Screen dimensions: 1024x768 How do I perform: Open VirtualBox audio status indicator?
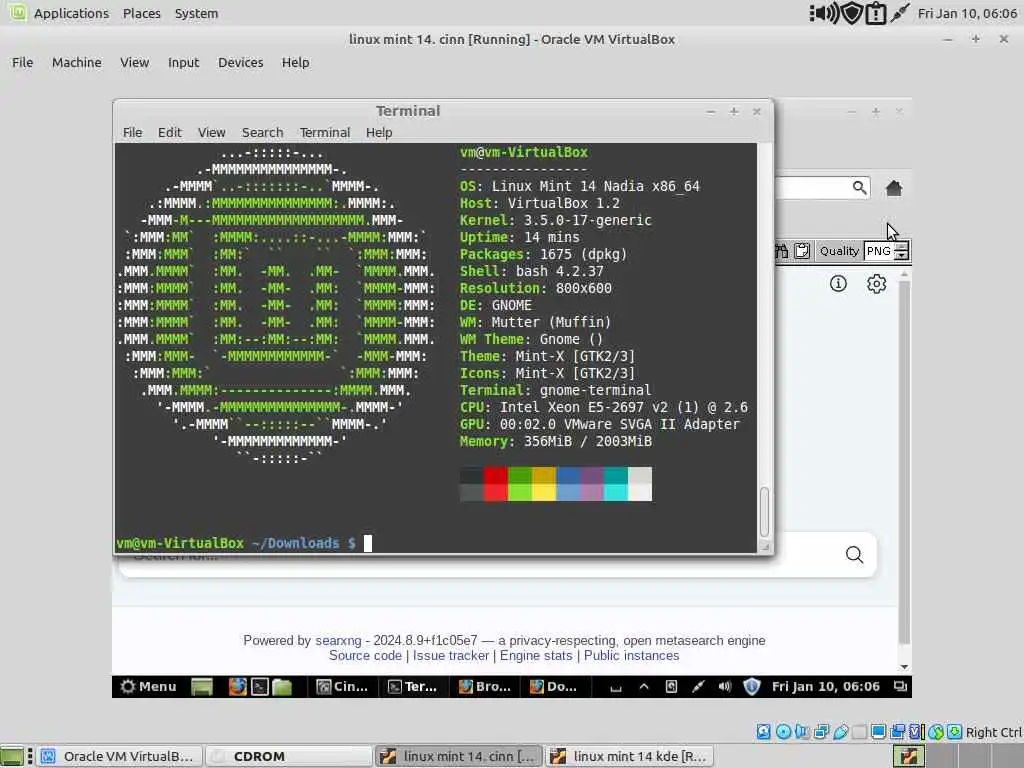pyautogui.click(x=802, y=732)
